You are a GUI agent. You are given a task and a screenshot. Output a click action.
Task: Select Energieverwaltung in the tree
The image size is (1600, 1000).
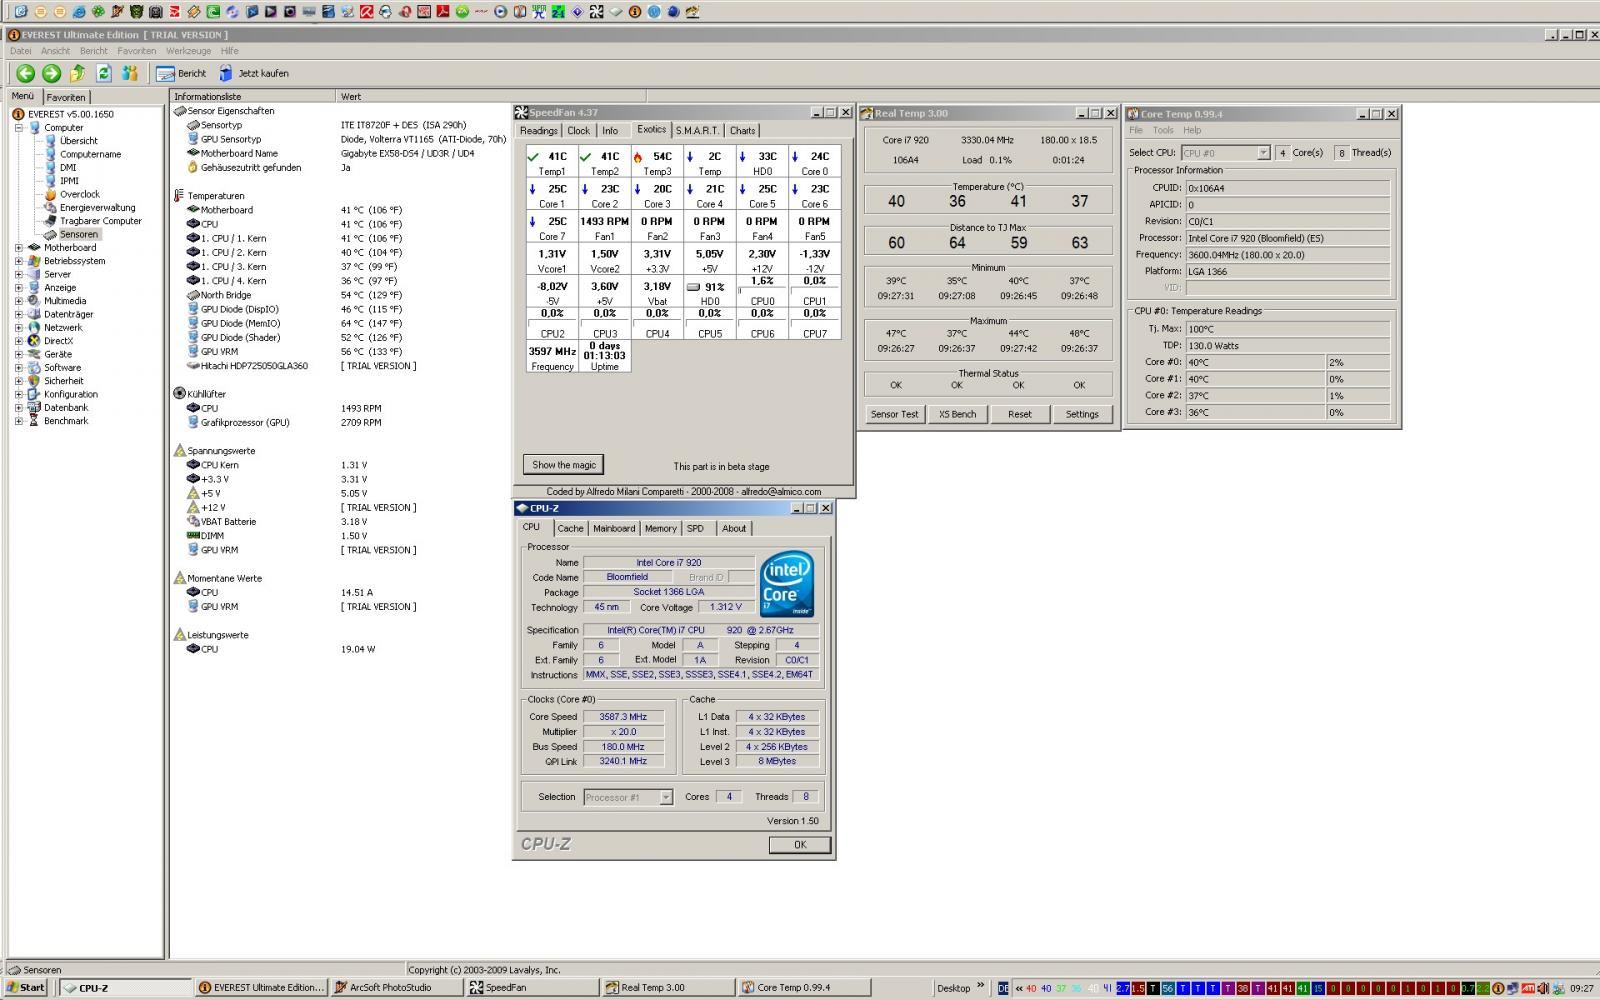coord(97,208)
